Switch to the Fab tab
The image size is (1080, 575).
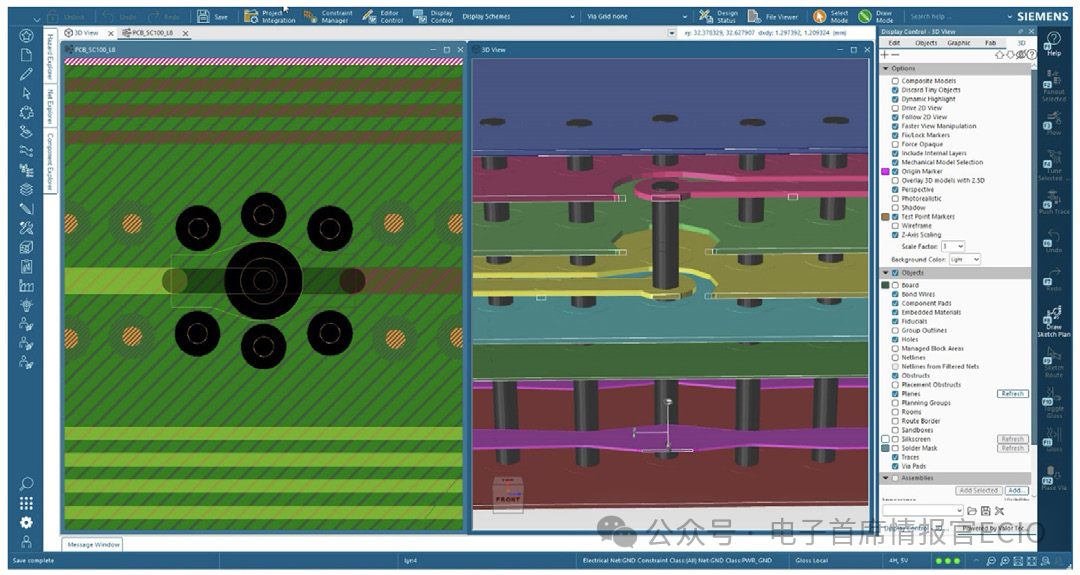(990, 43)
